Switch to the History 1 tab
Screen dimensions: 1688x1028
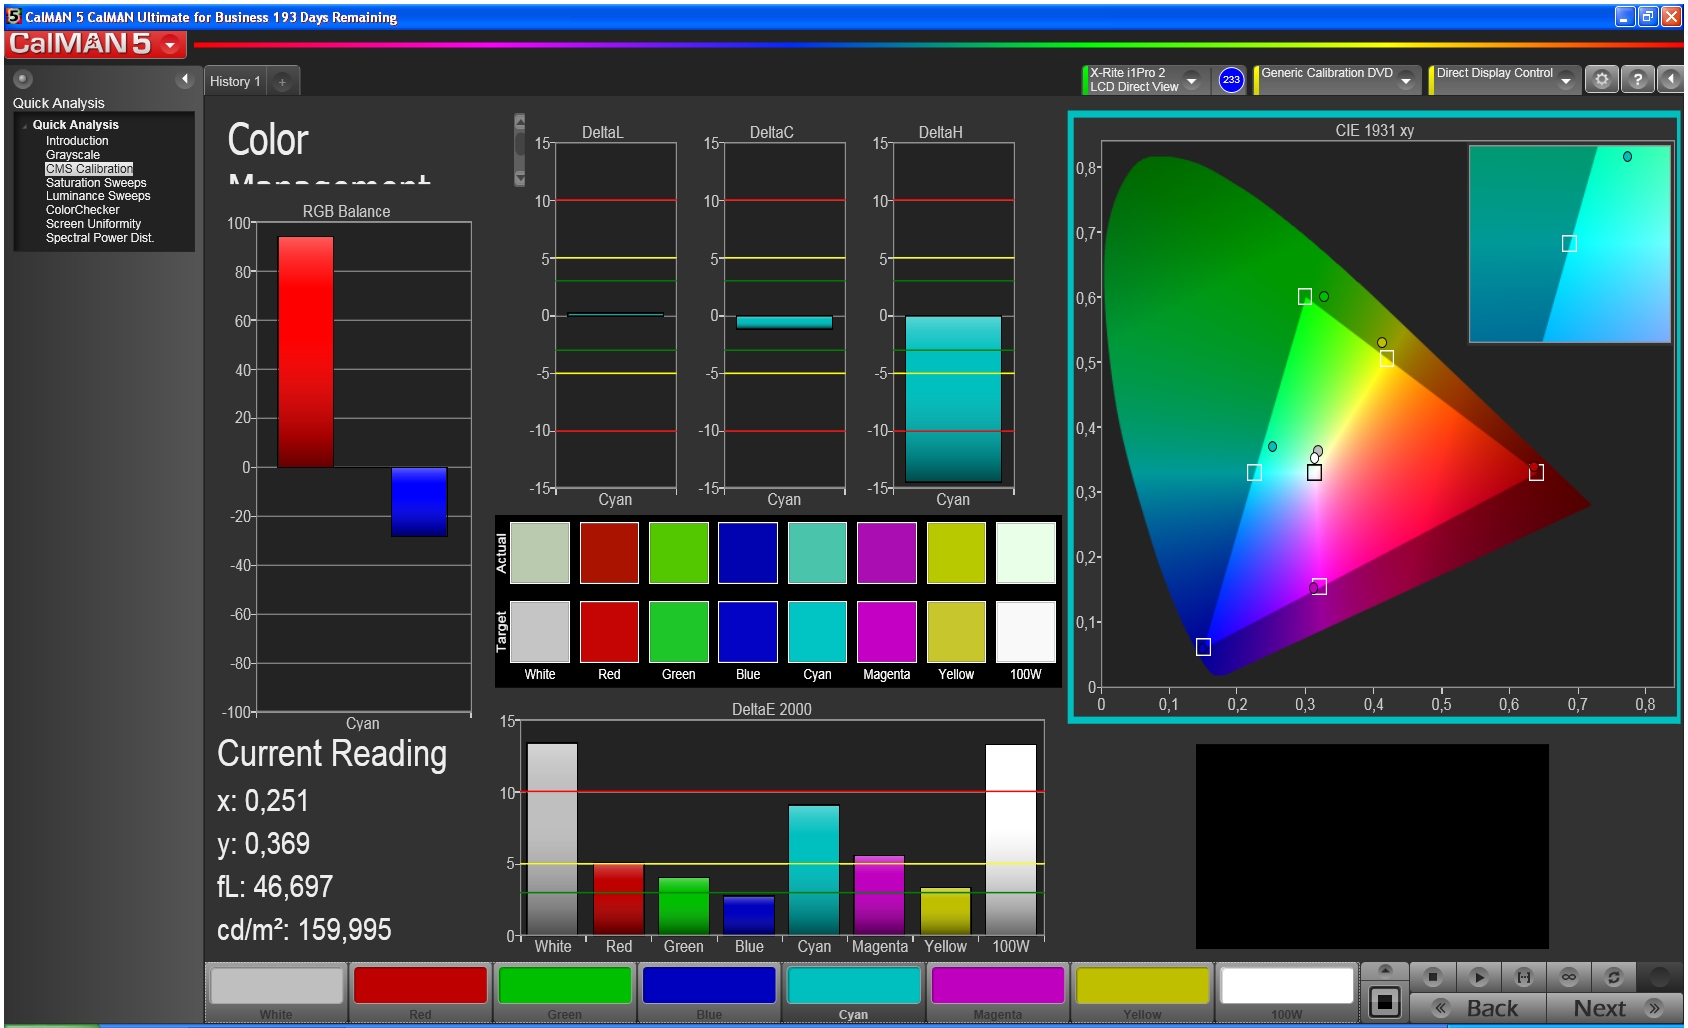pos(235,81)
